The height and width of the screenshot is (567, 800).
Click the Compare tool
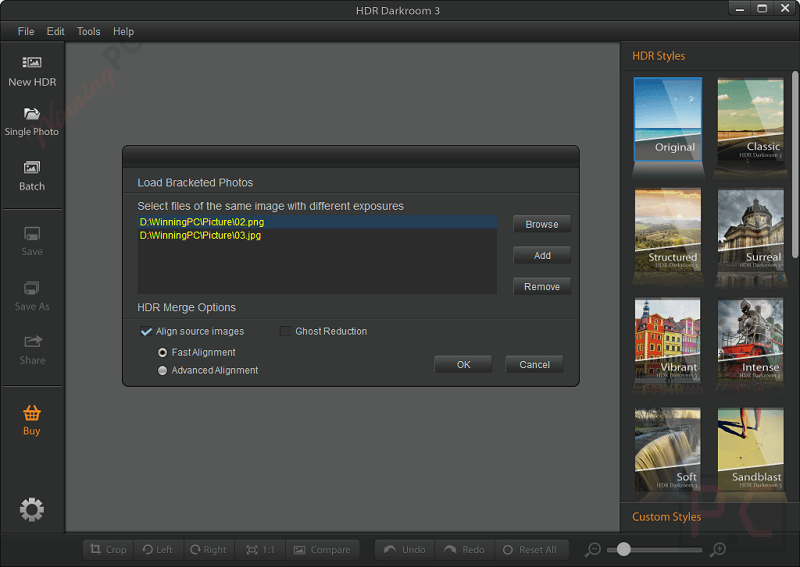(322, 550)
